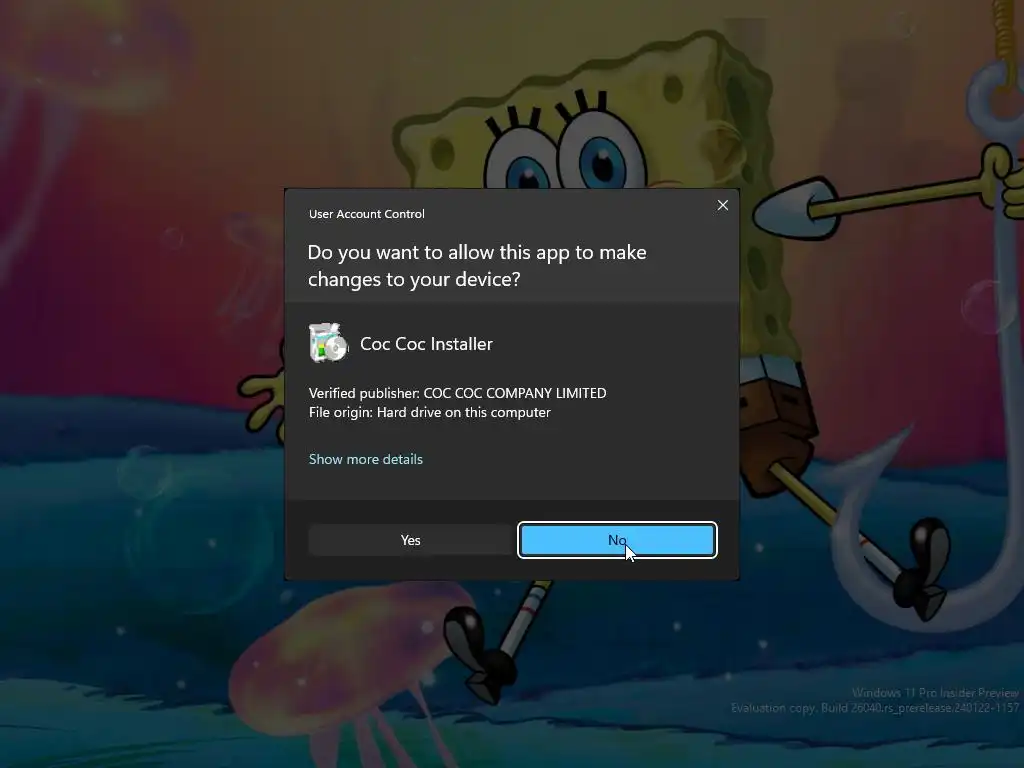This screenshot has height=768, width=1024.
Task: Click Yes to allow Coc Coc Installer
Action: click(x=410, y=540)
